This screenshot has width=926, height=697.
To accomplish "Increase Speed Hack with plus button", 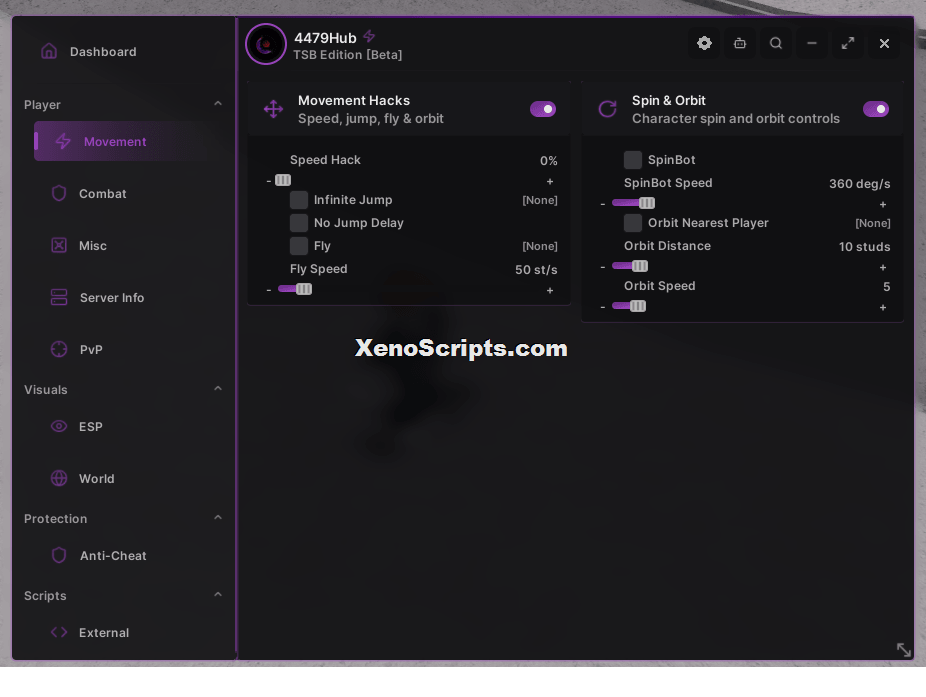I will pos(550,181).
